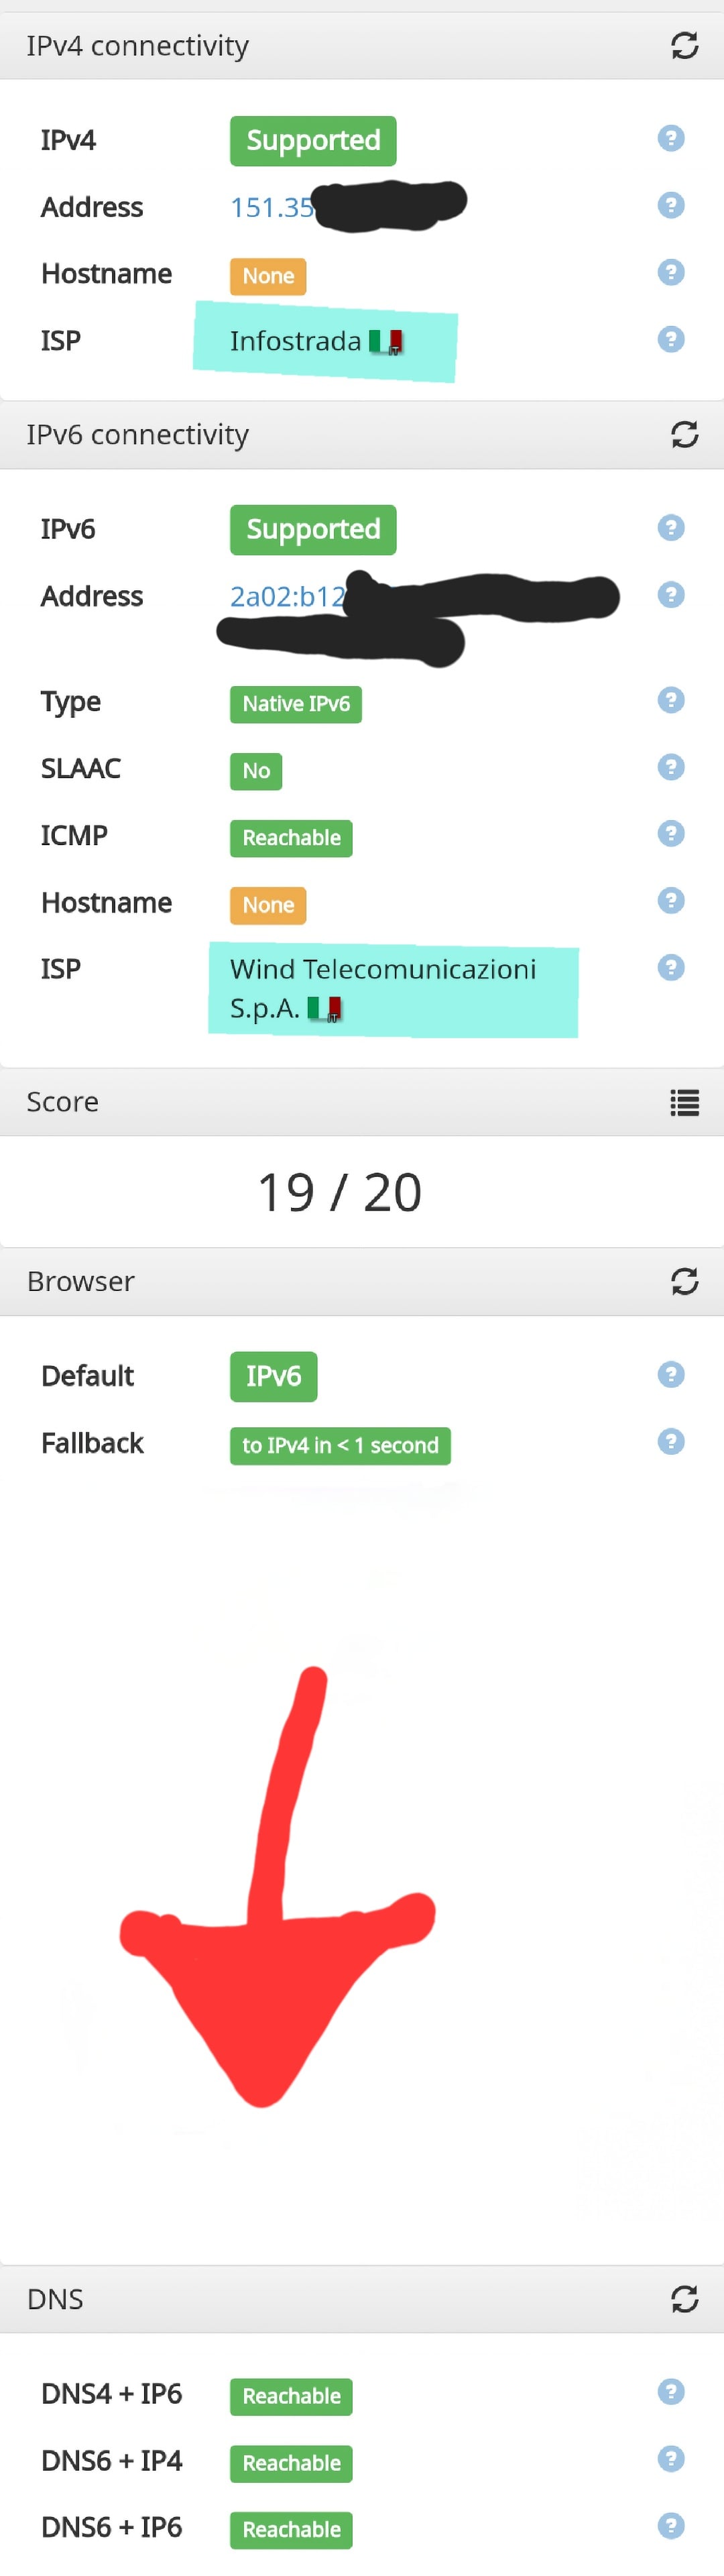Open the Score details list icon
This screenshot has height=2576, width=724.
point(684,1102)
